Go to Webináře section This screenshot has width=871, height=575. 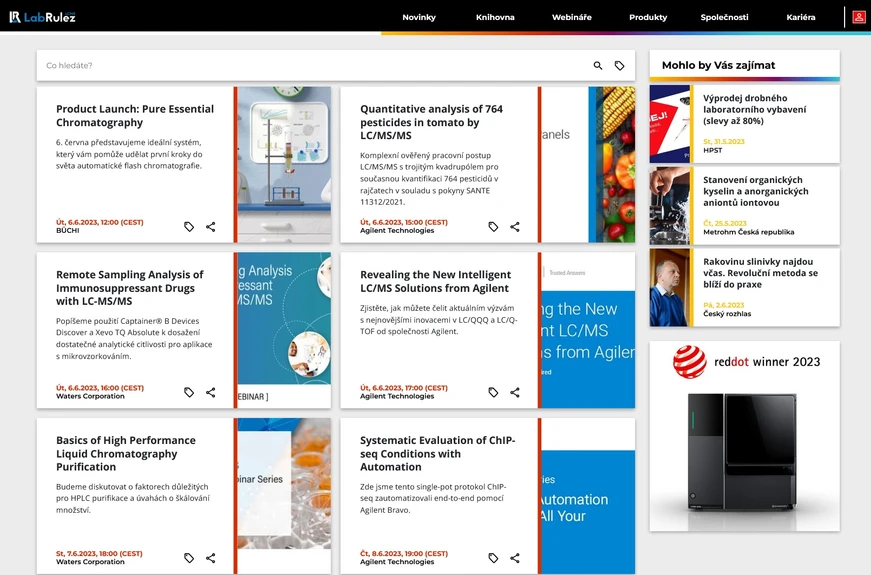pyautogui.click(x=572, y=17)
